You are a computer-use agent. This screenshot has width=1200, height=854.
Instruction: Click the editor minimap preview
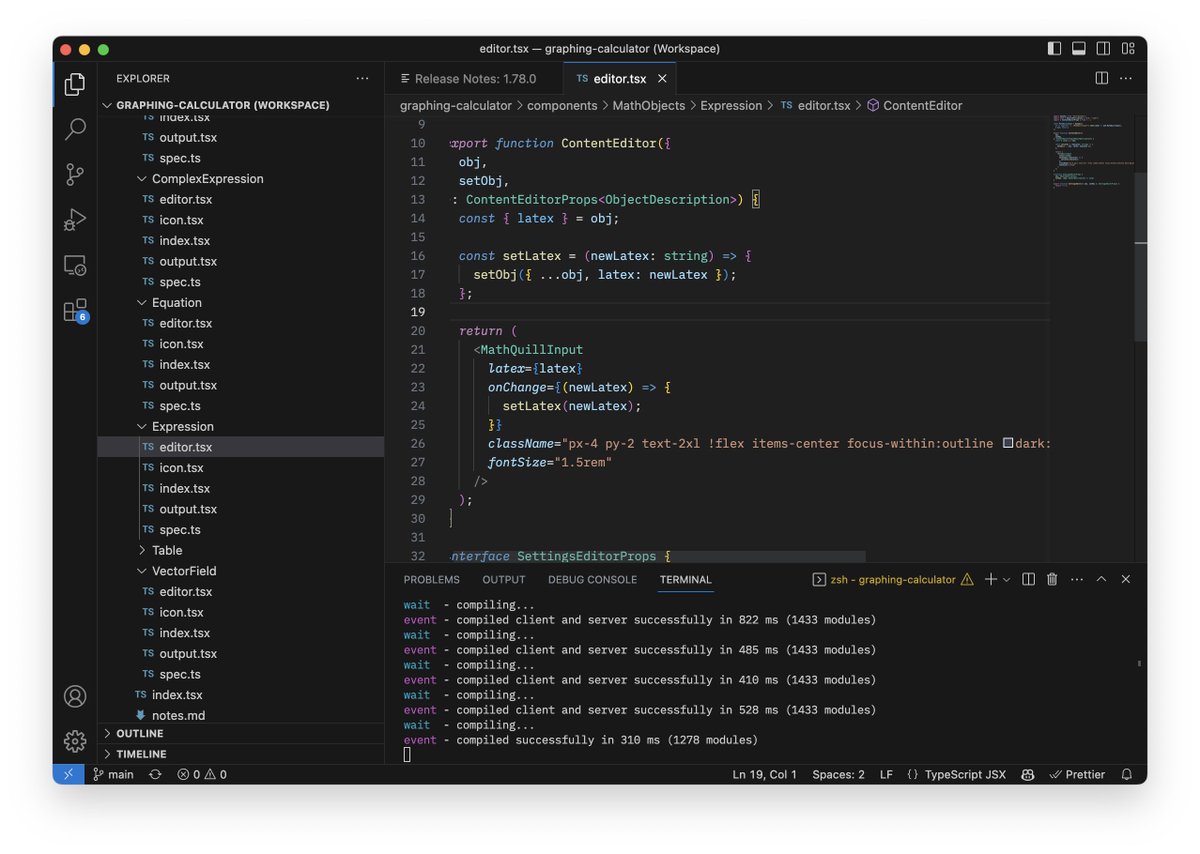pyautogui.click(x=1091, y=150)
